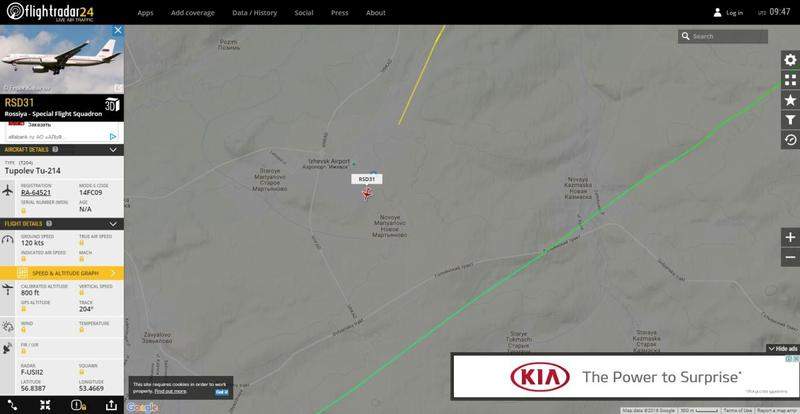
Task: Open playback history clock icon
Action: (x=790, y=140)
